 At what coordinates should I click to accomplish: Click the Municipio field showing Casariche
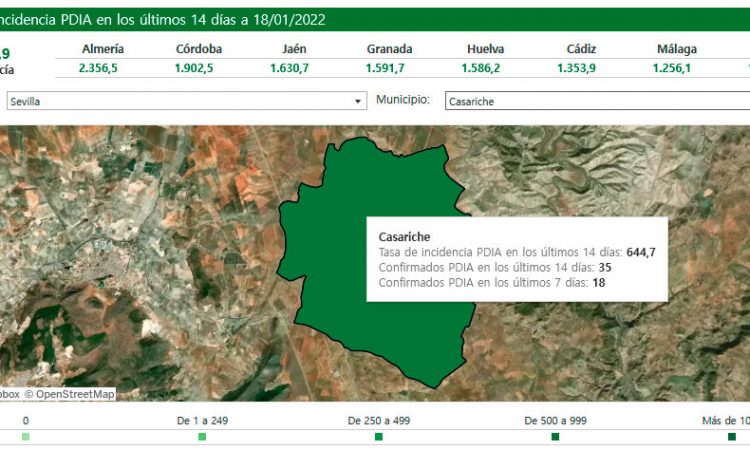(595, 101)
